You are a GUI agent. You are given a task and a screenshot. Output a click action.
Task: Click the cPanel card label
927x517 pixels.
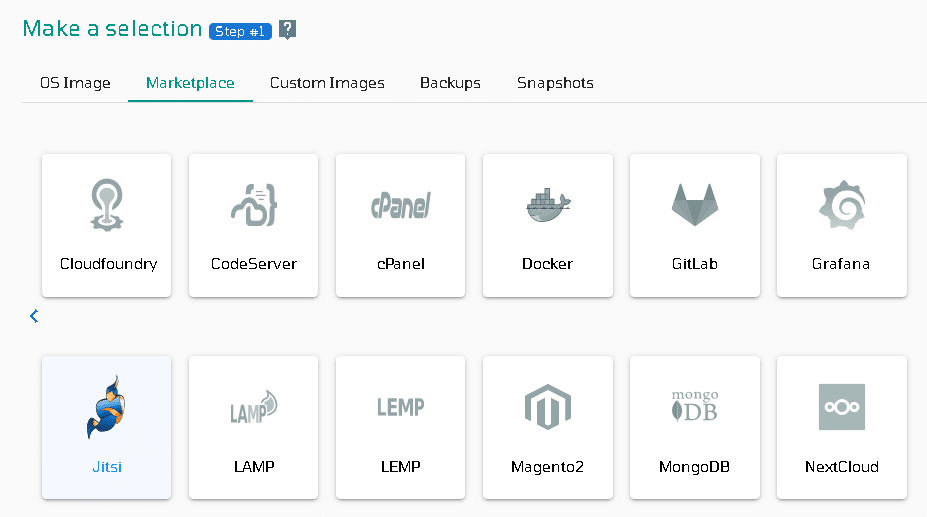point(401,264)
